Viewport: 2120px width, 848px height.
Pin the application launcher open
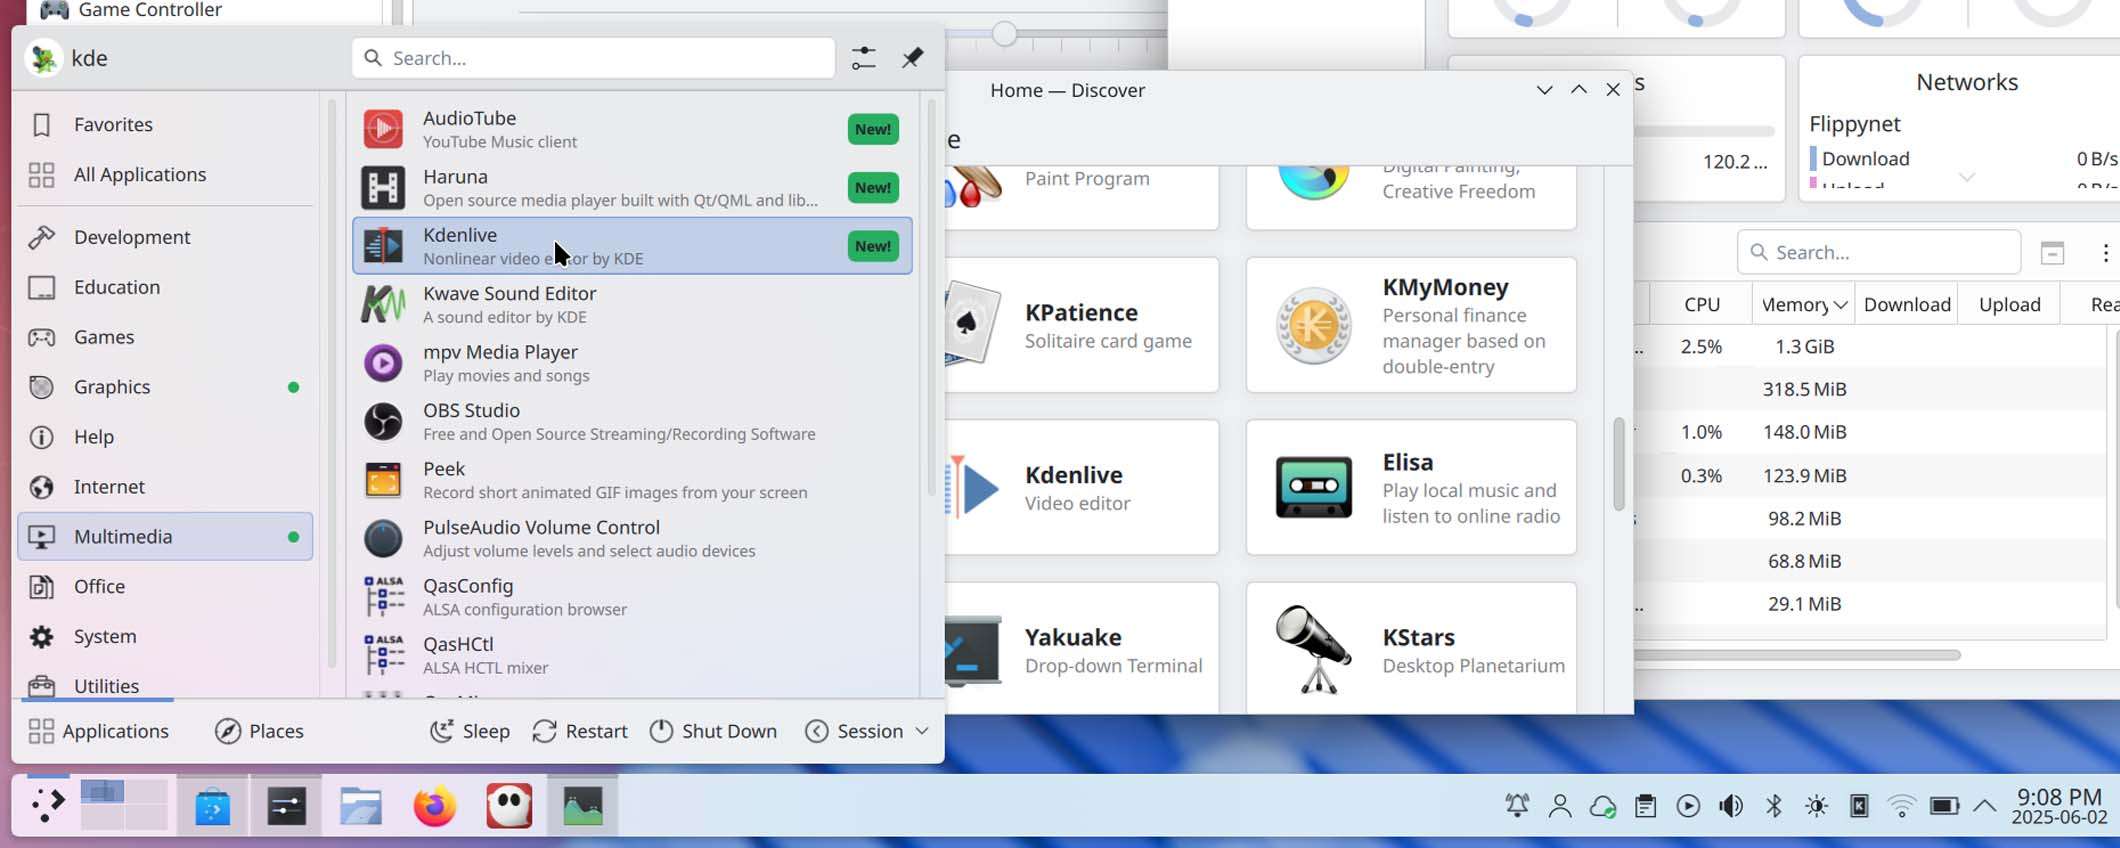tap(912, 58)
